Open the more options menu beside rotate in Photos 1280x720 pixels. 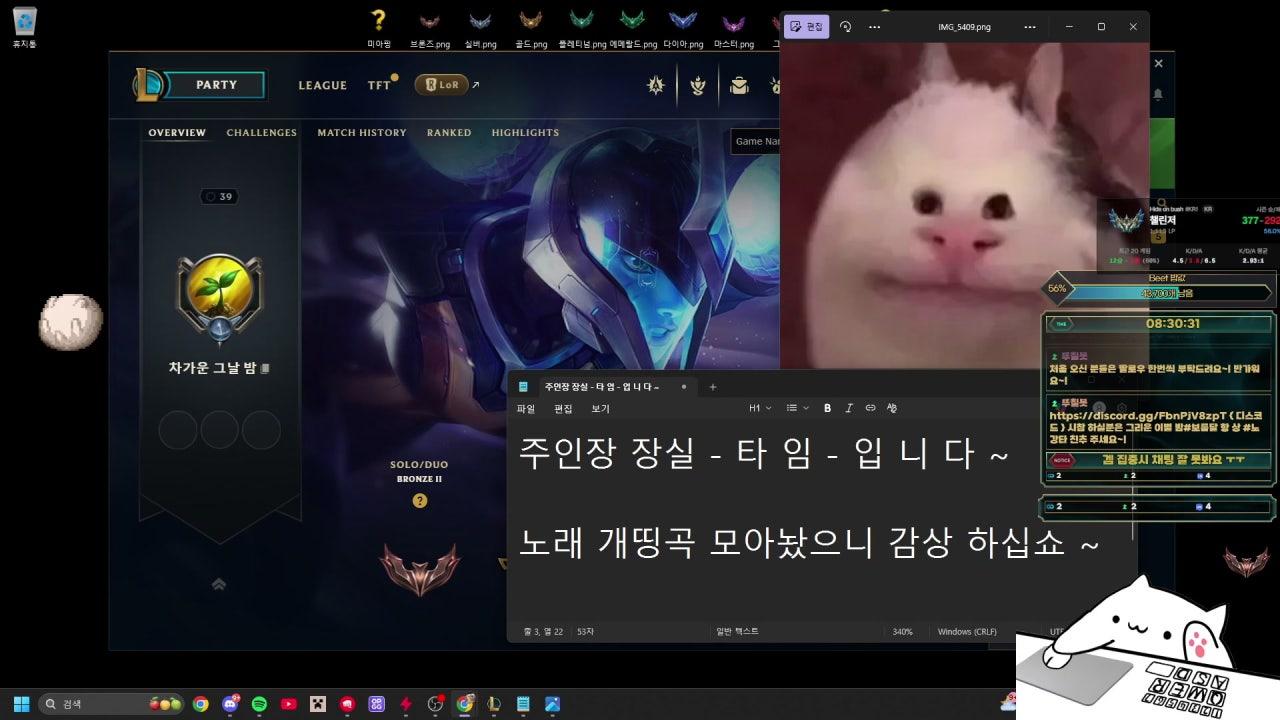(875, 27)
